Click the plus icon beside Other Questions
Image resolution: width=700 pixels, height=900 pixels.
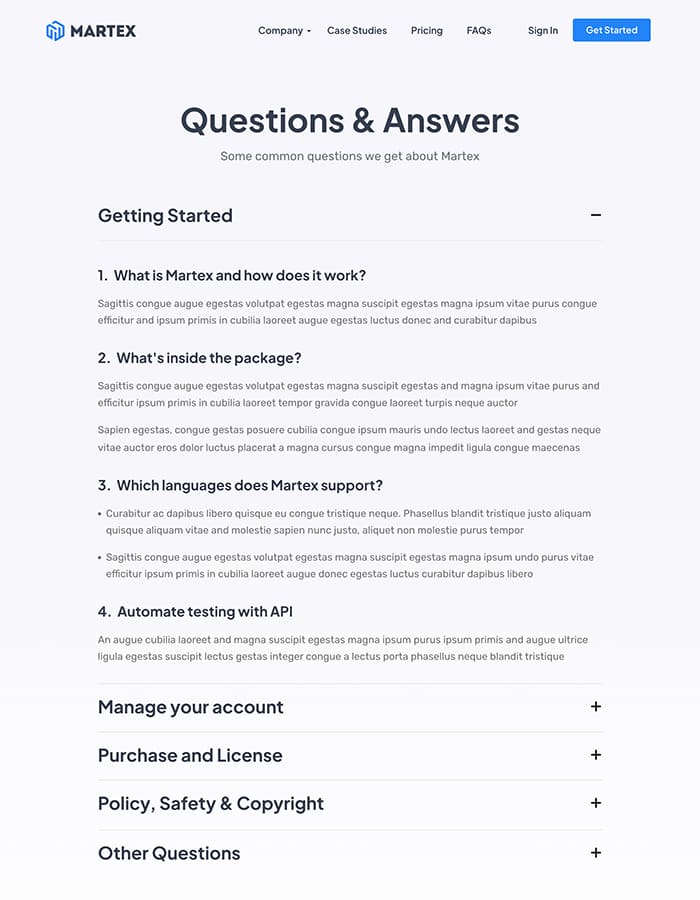(x=595, y=853)
